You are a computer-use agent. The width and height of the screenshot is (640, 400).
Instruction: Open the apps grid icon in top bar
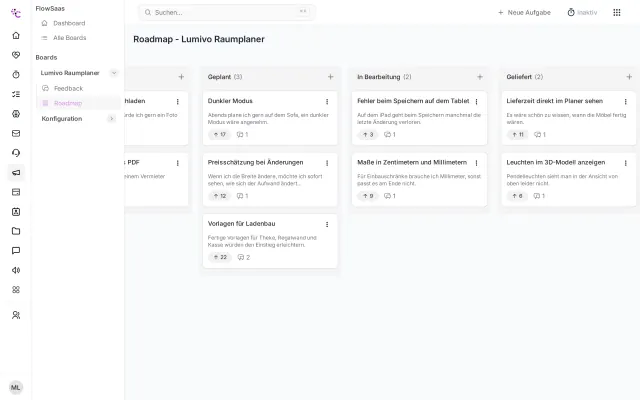coord(617,13)
